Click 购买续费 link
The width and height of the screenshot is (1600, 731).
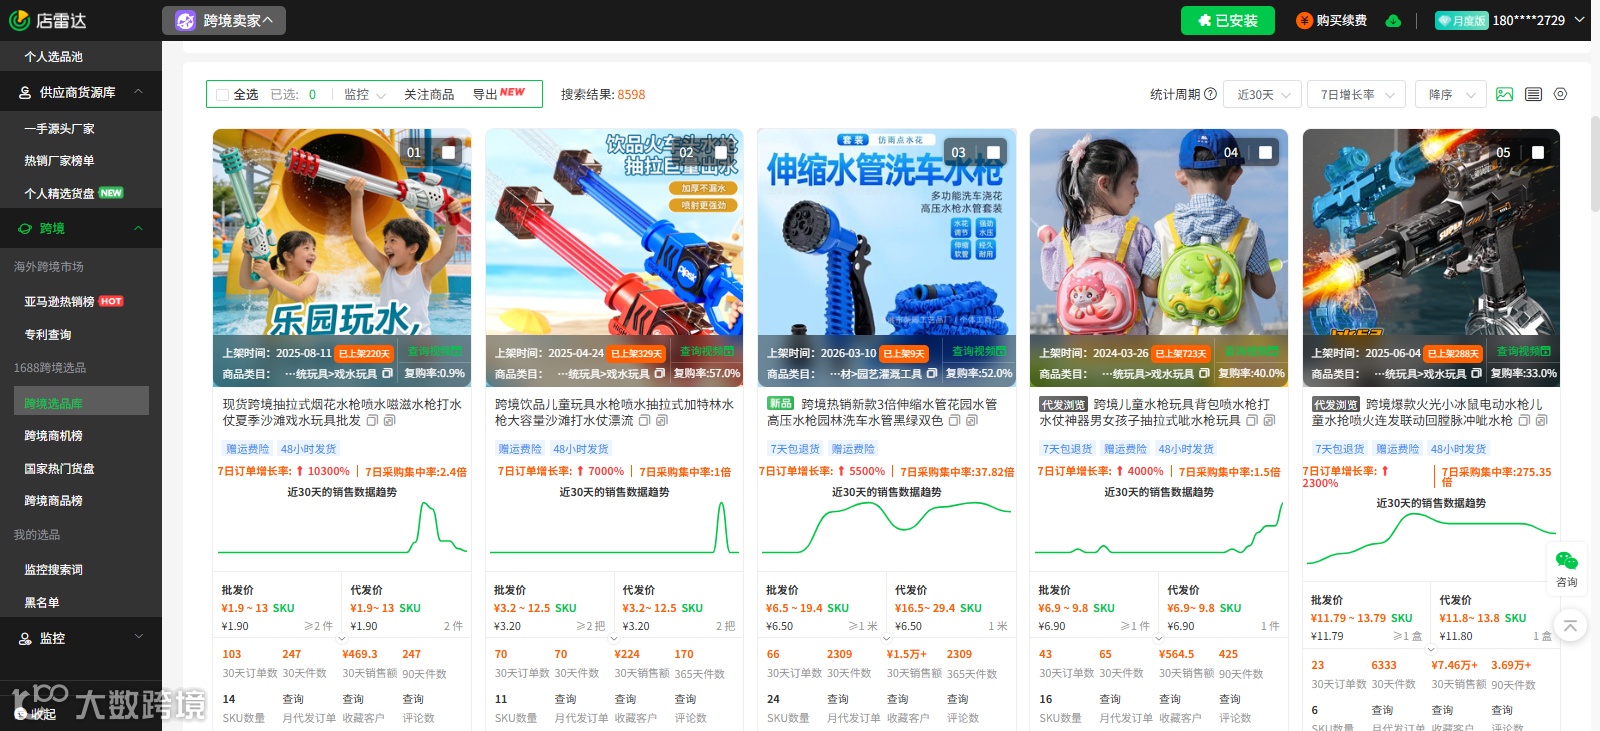click(x=1341, y=20)
